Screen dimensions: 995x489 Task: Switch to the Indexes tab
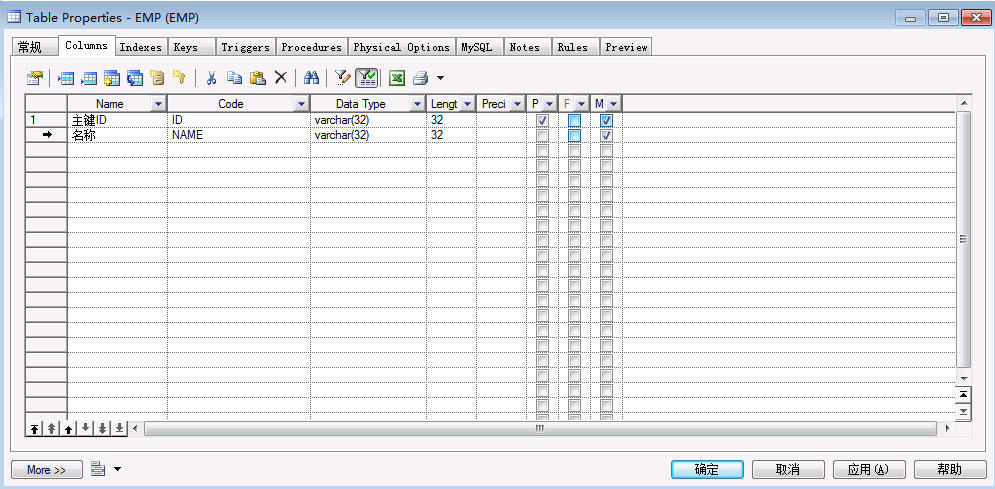(x=140, y=47)
